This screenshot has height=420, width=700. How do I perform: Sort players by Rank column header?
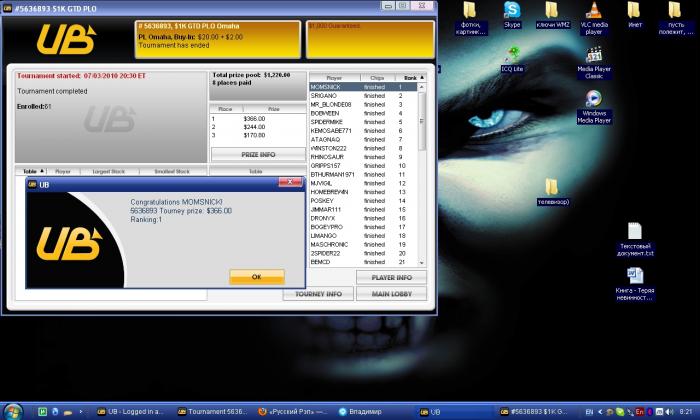click(x=410, y=78)
